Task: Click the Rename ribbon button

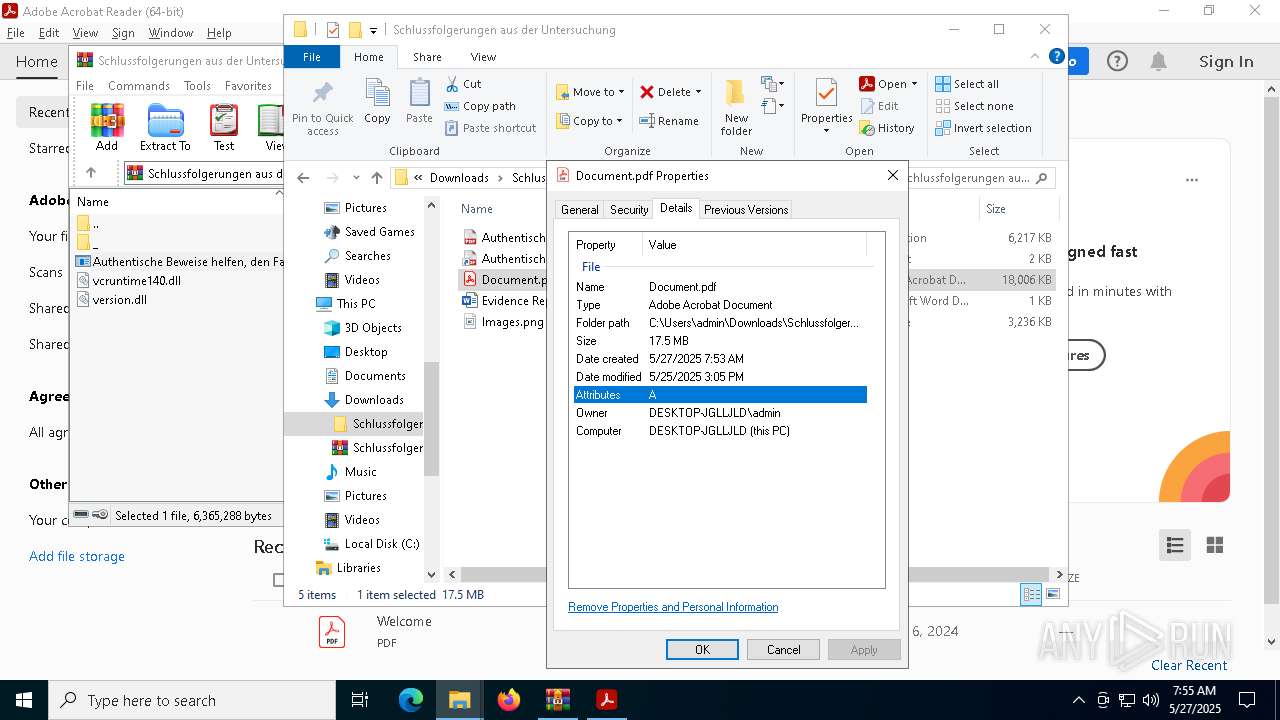Action: pos(669,121)
